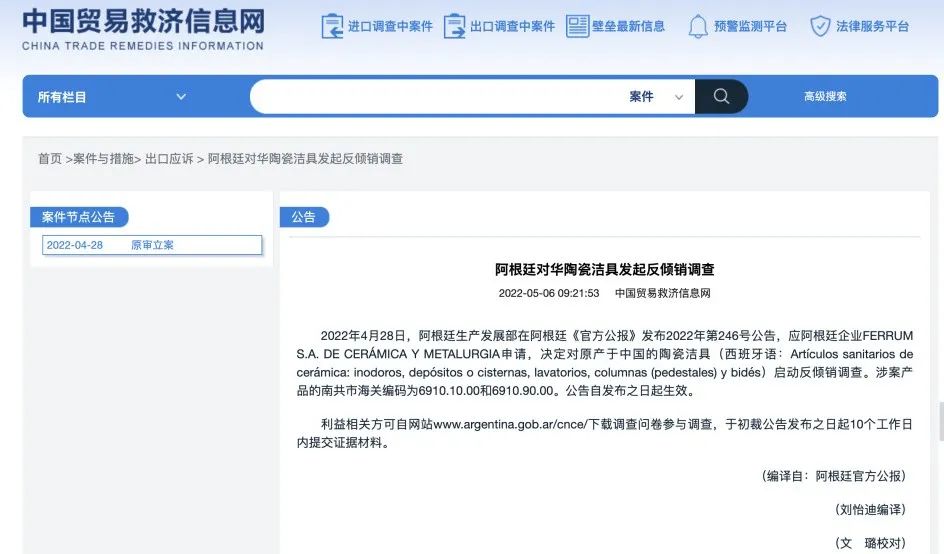Click source label 中国贸易救济信息网 under title

662,293
